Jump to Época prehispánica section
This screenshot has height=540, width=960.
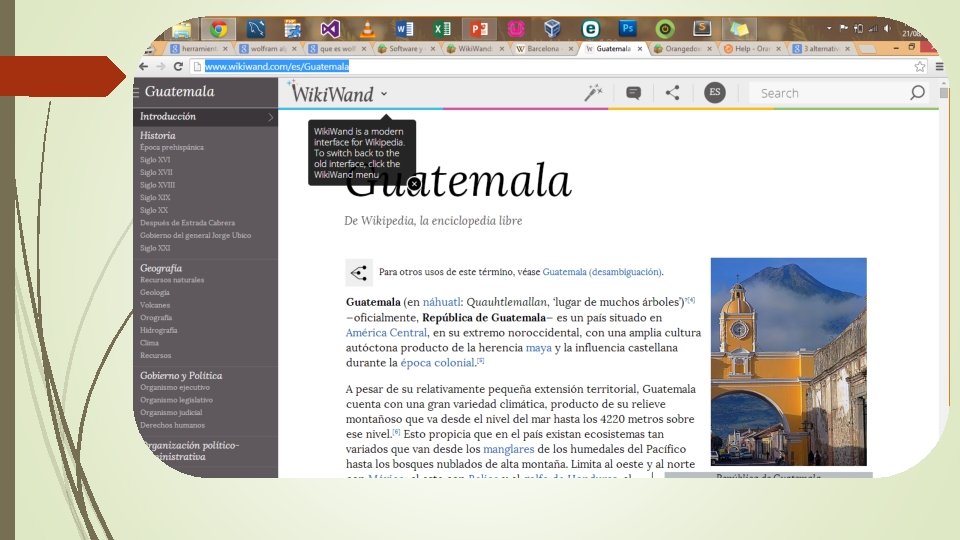point(171,148)
